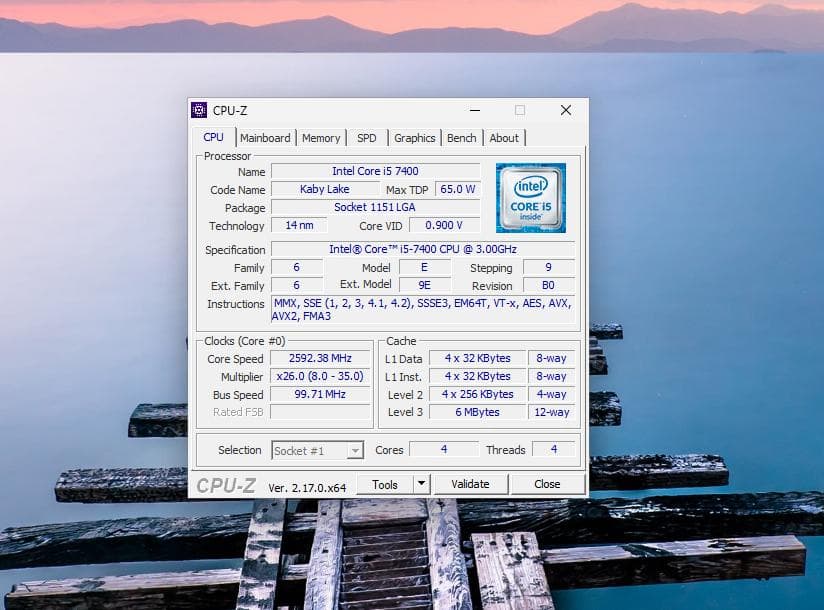Screen dimensions: 824x610
Task: Open the Graphics tab
Action: pyautogui.click(x=414, y=137)
